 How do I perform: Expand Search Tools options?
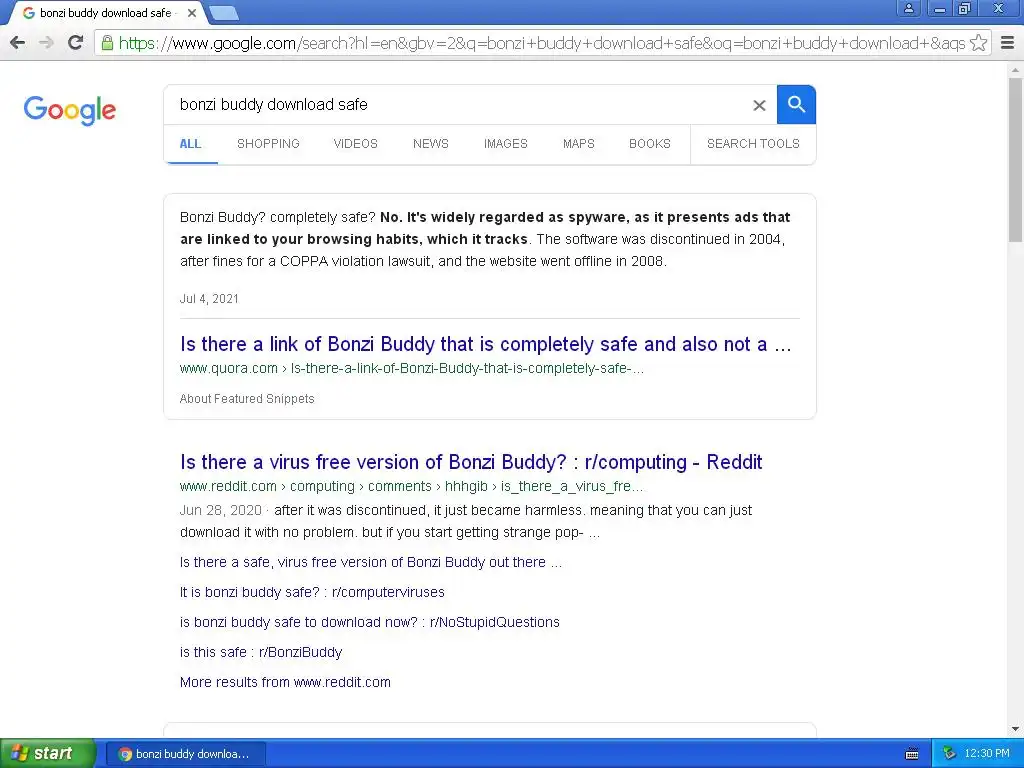(x=753, y=144)
